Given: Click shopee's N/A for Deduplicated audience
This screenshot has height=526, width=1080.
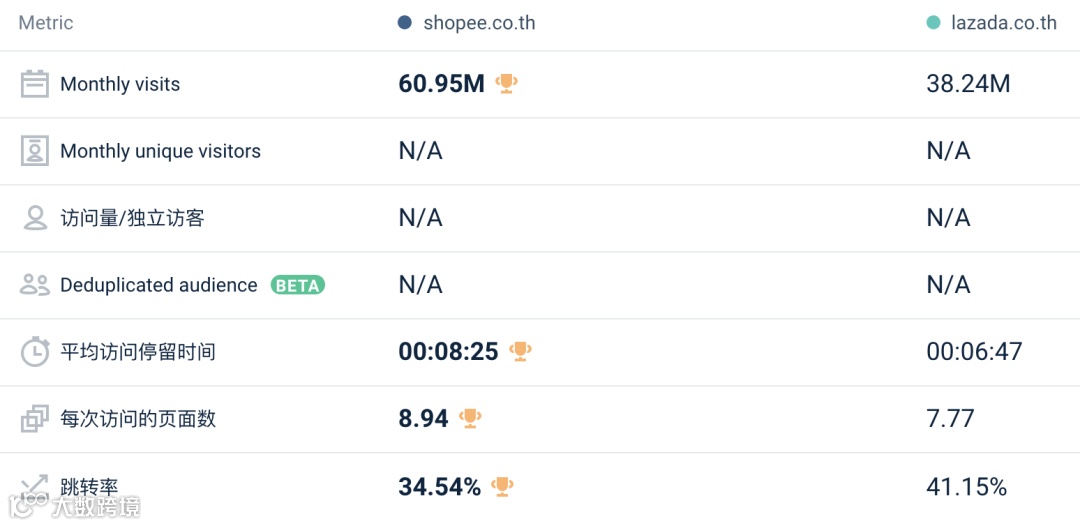Looking at the screenshot, I should pyautogui.click(x=420, y=284).
